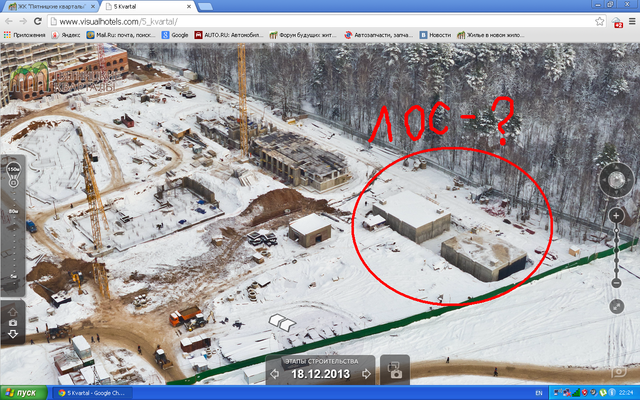Image resolution: width=640 pixels, height=400 pixels.
Task: Reload the page with the refresh icon
Action: 38,21
